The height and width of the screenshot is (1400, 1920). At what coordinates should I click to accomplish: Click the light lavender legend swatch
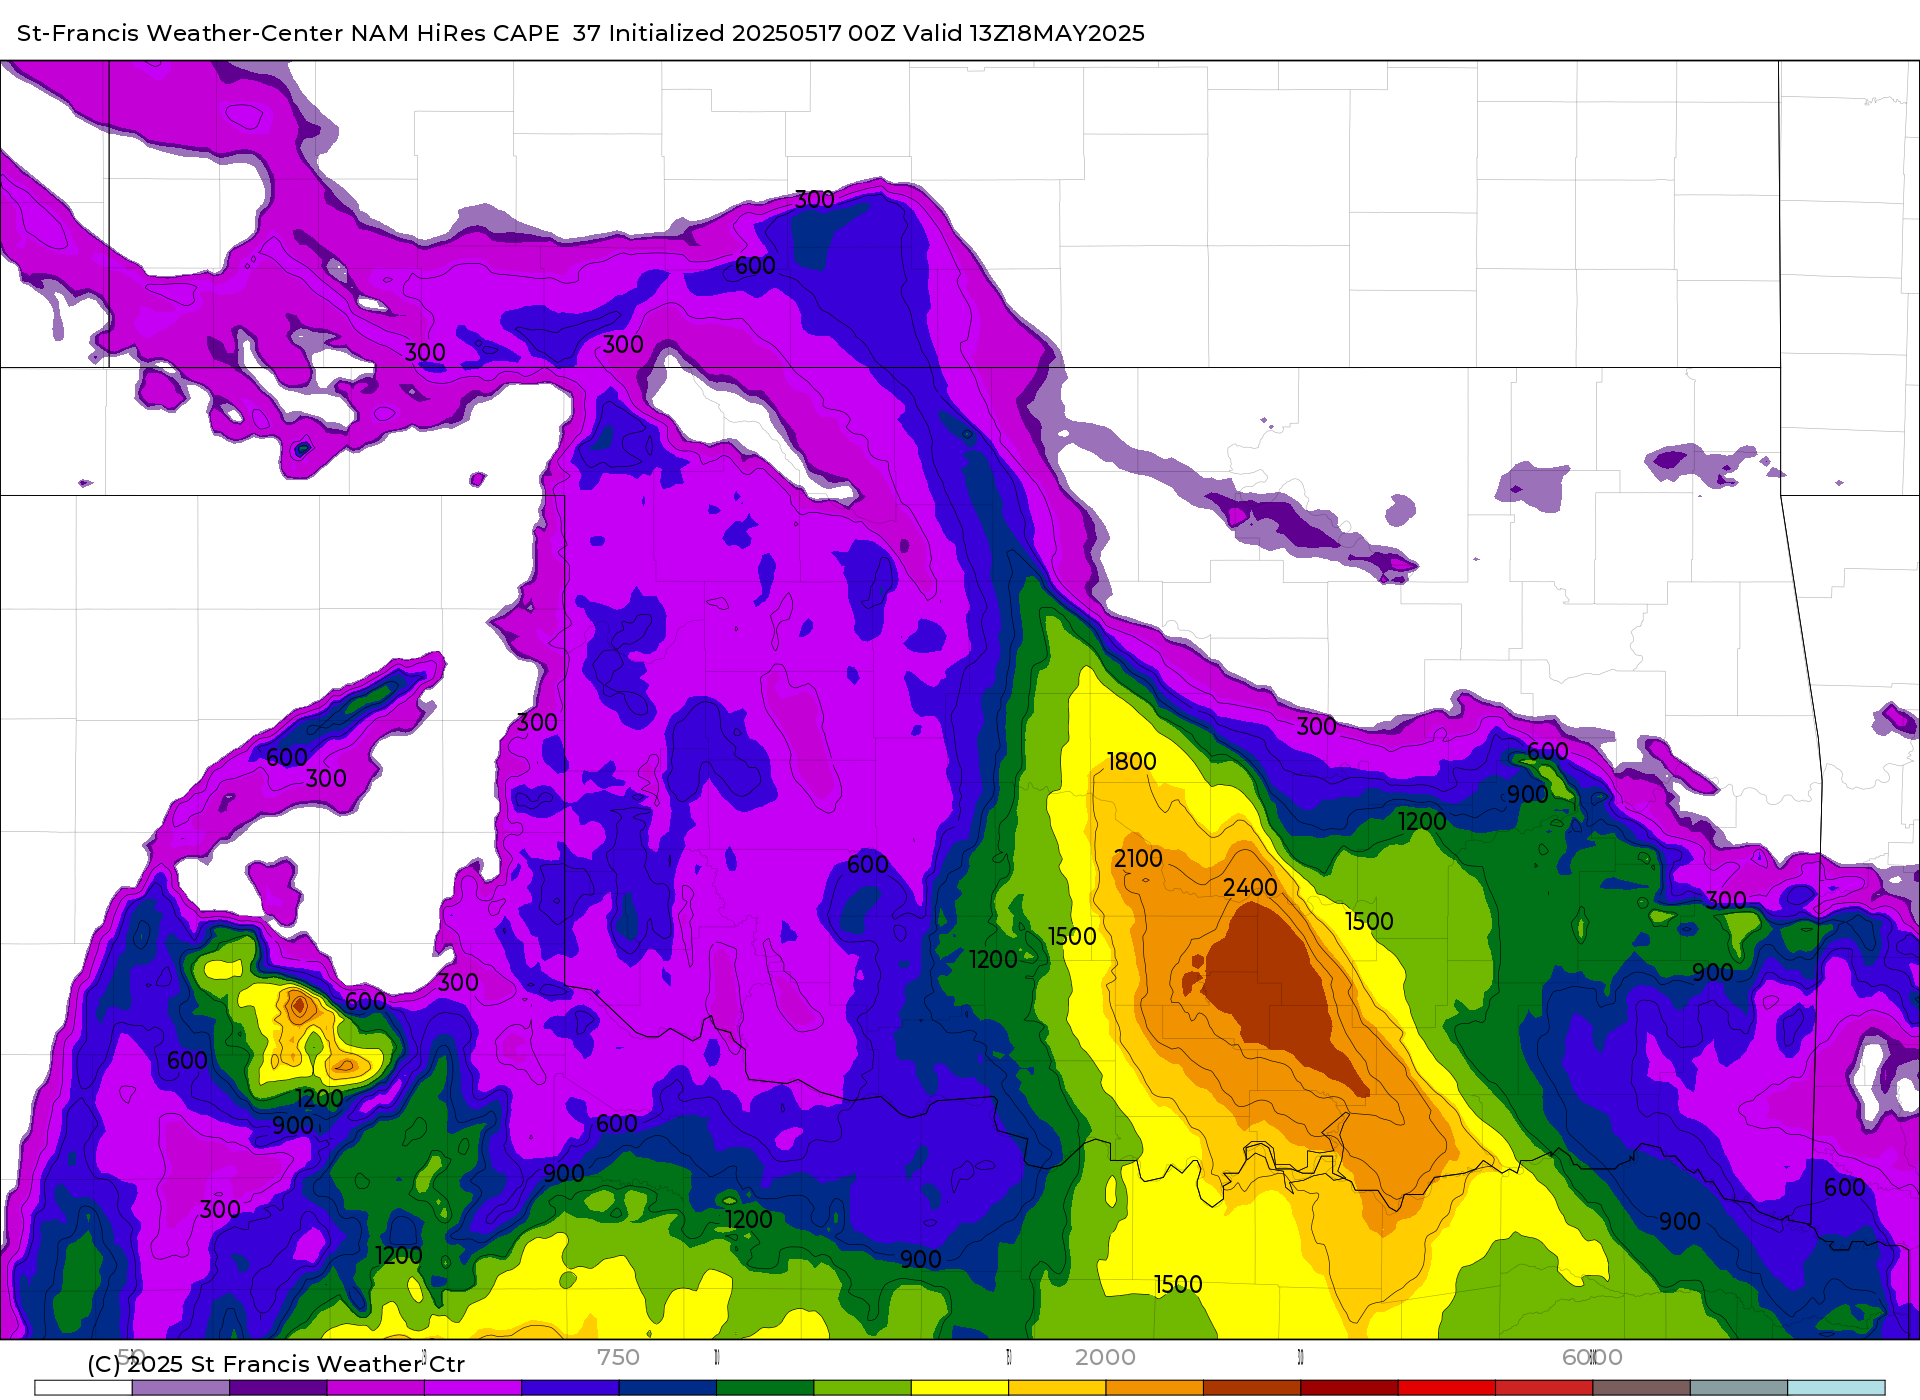[180, 1388]
